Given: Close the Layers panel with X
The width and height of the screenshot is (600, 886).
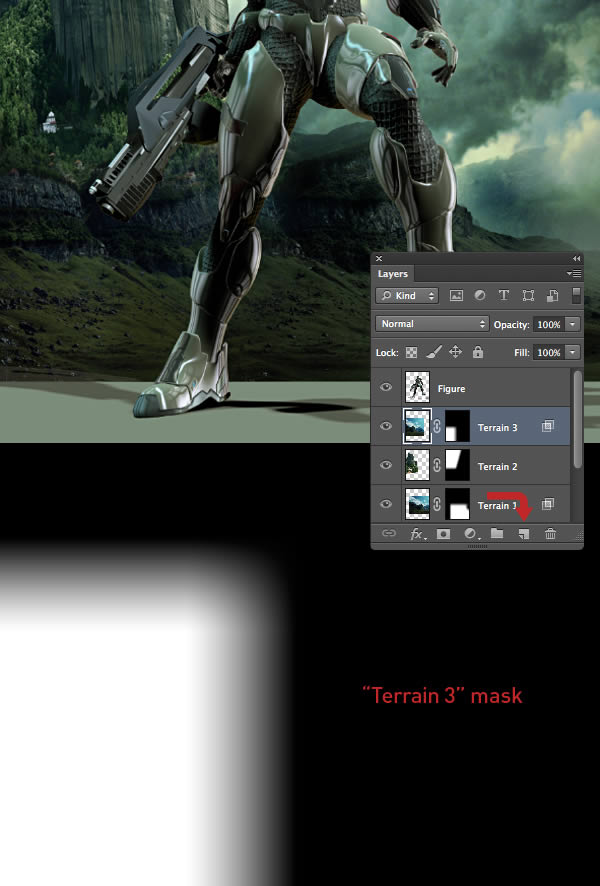Looking at the screenshot, I should (379, 258).
